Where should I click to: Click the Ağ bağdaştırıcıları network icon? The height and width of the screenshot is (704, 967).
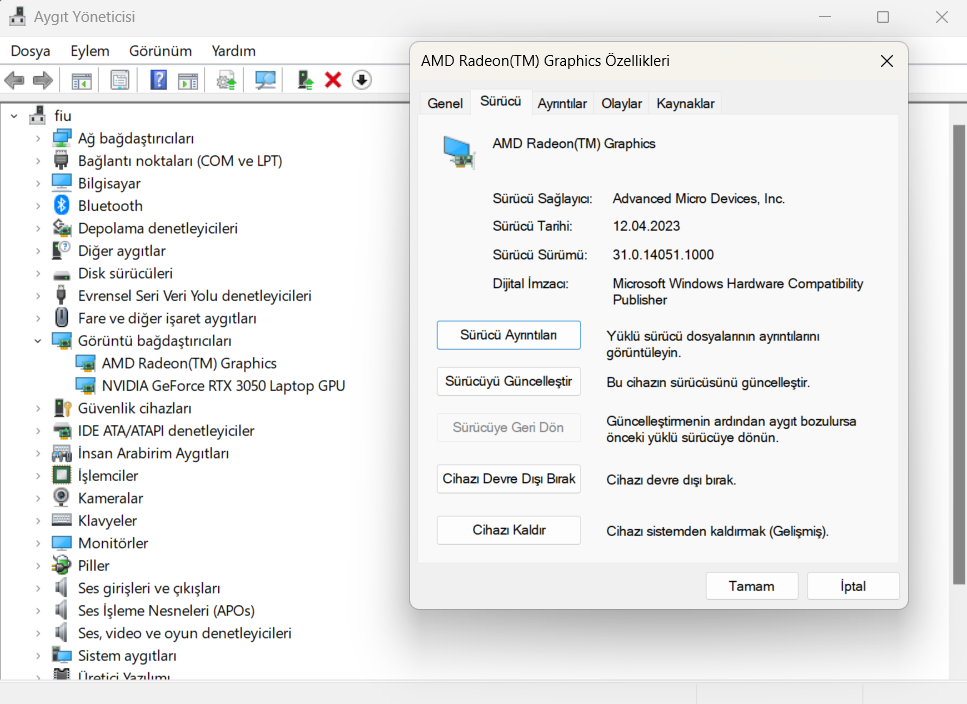[x=62, y=138]
